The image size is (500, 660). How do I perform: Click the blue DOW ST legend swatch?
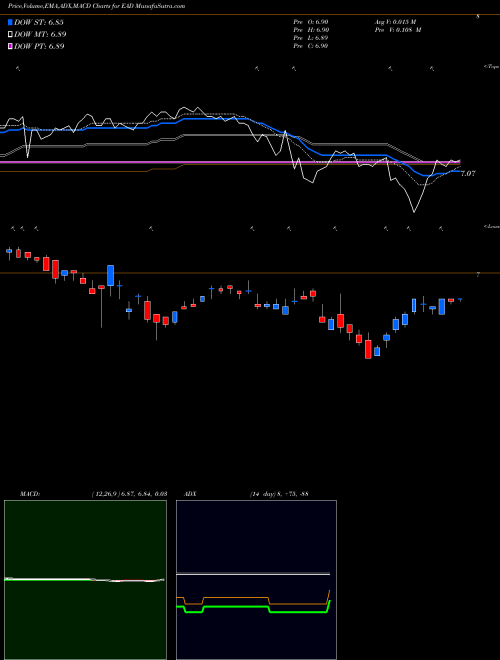coord(10,22)
